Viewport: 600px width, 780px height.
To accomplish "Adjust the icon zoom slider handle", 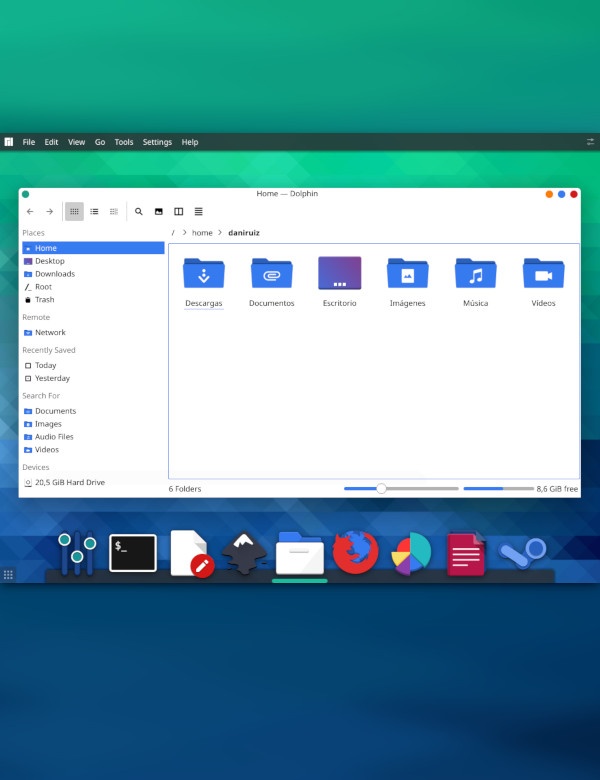I will pos(381,488).
